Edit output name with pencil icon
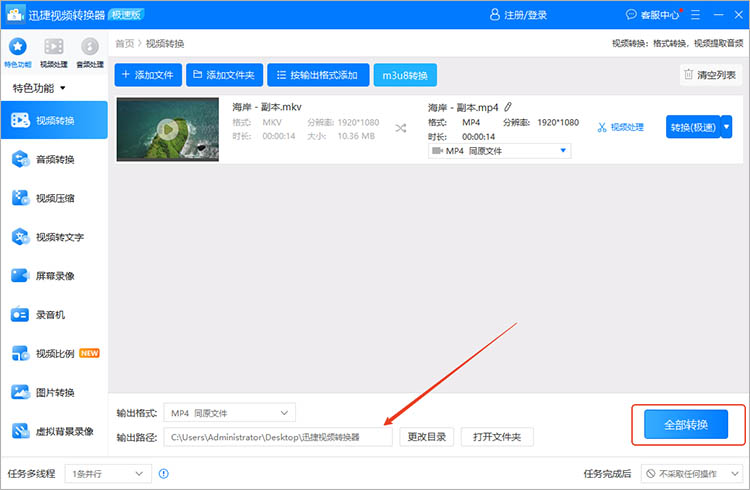Screen dimensions: 750x490 click(508, 107)
